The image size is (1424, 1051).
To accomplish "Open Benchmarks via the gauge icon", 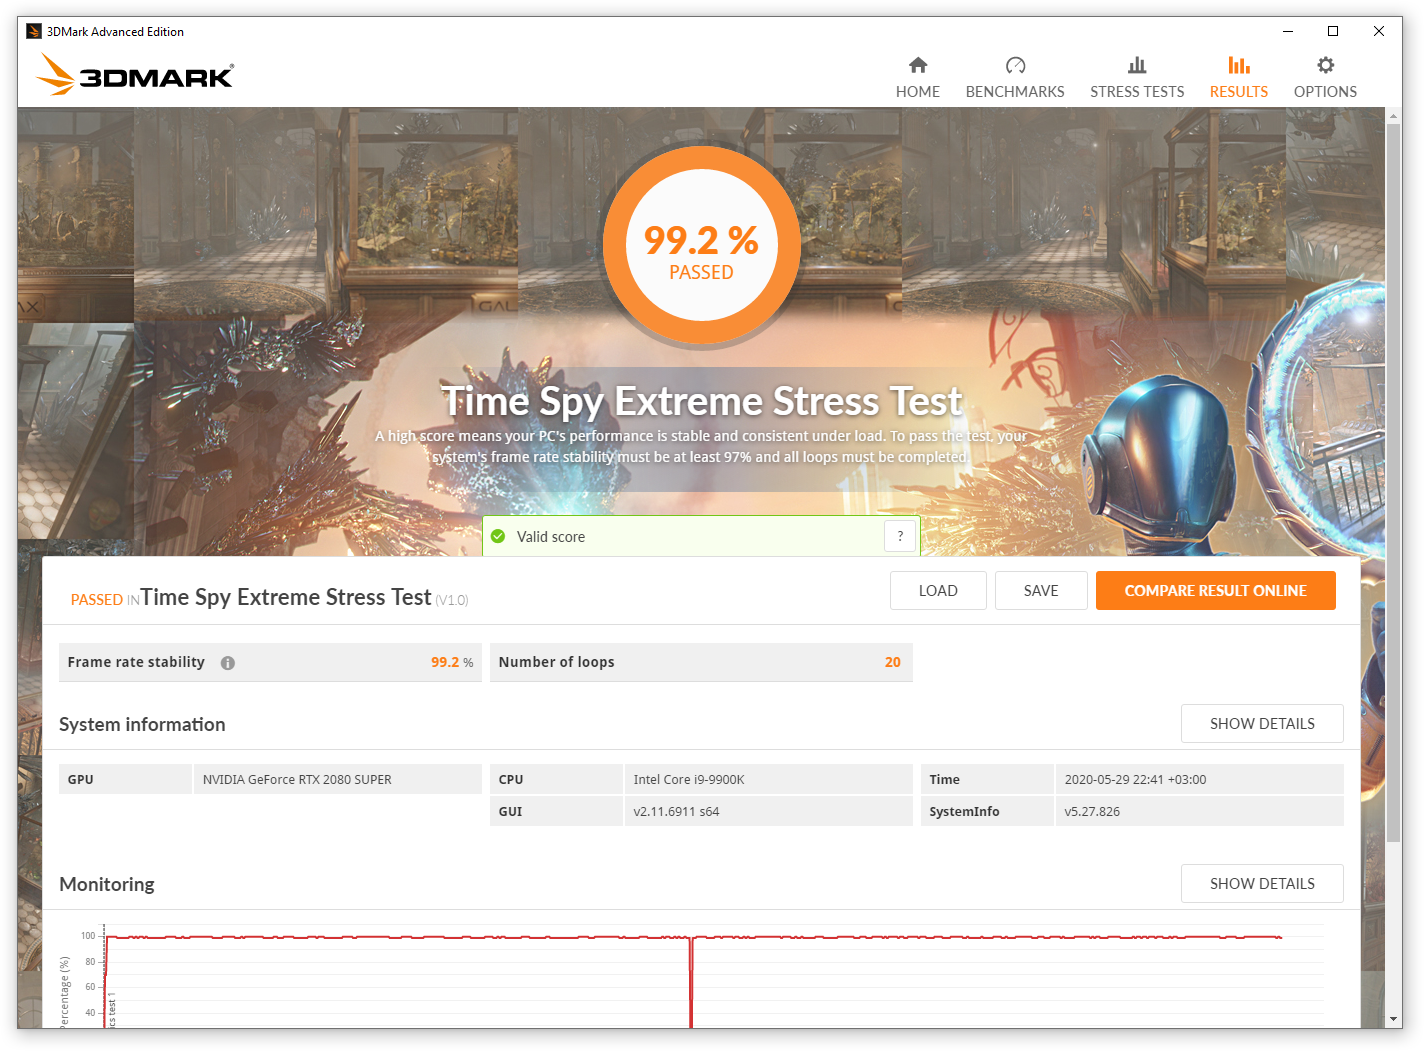I will pyautogui.click(x=1015, y=66).
